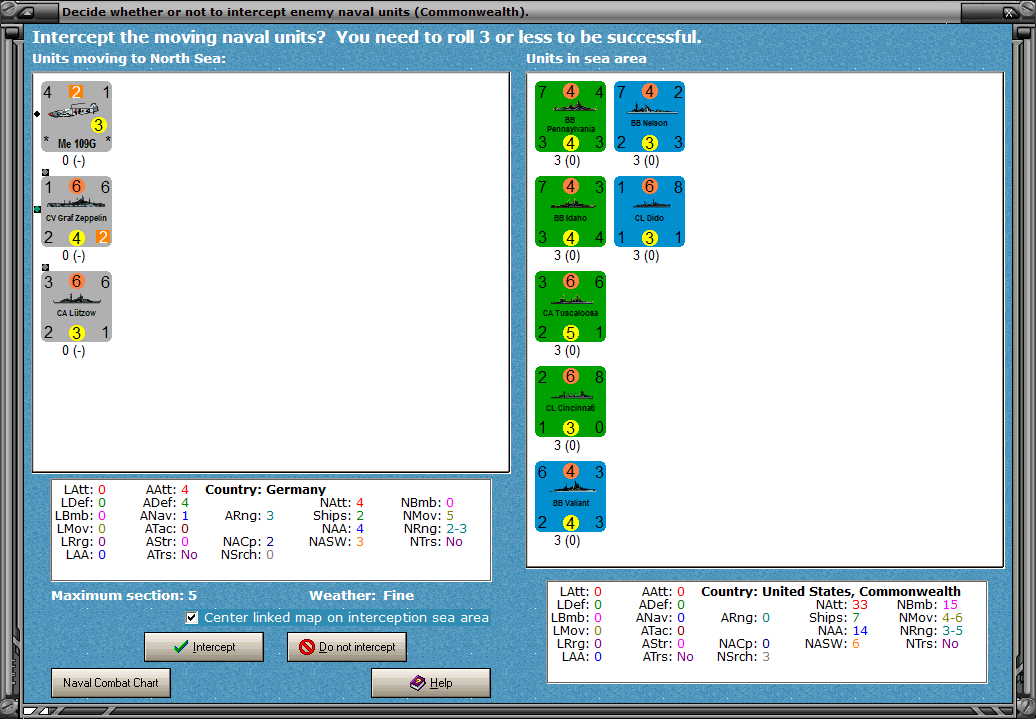Click the '0 (-)' label under Me 109G
Screen dimensions: 1036x719
[x=74, y=161]
